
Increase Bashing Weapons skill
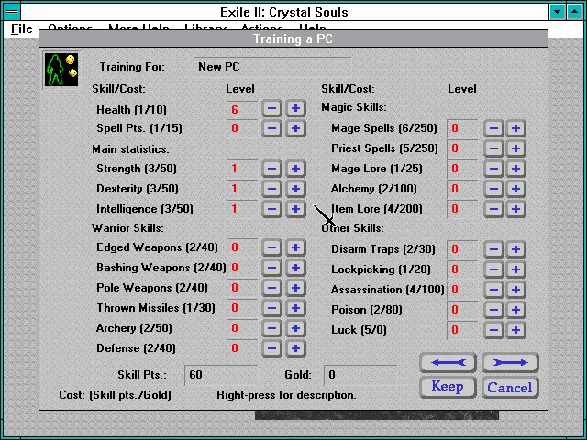[295, 268]
